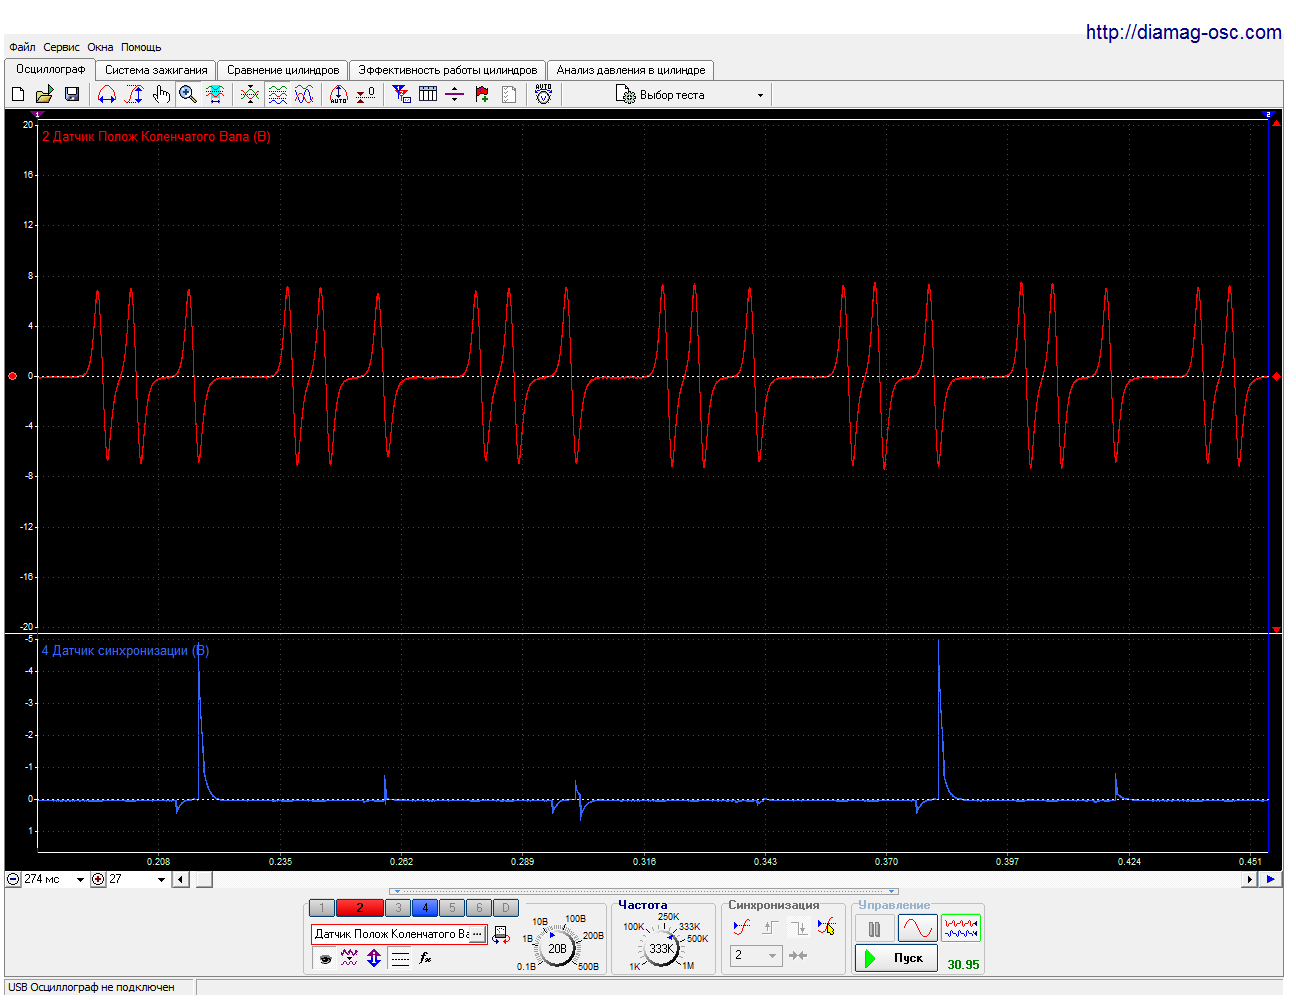1296x1000 pixels.
Task: Click the zero-level offset icon
Action: [366, 94]
